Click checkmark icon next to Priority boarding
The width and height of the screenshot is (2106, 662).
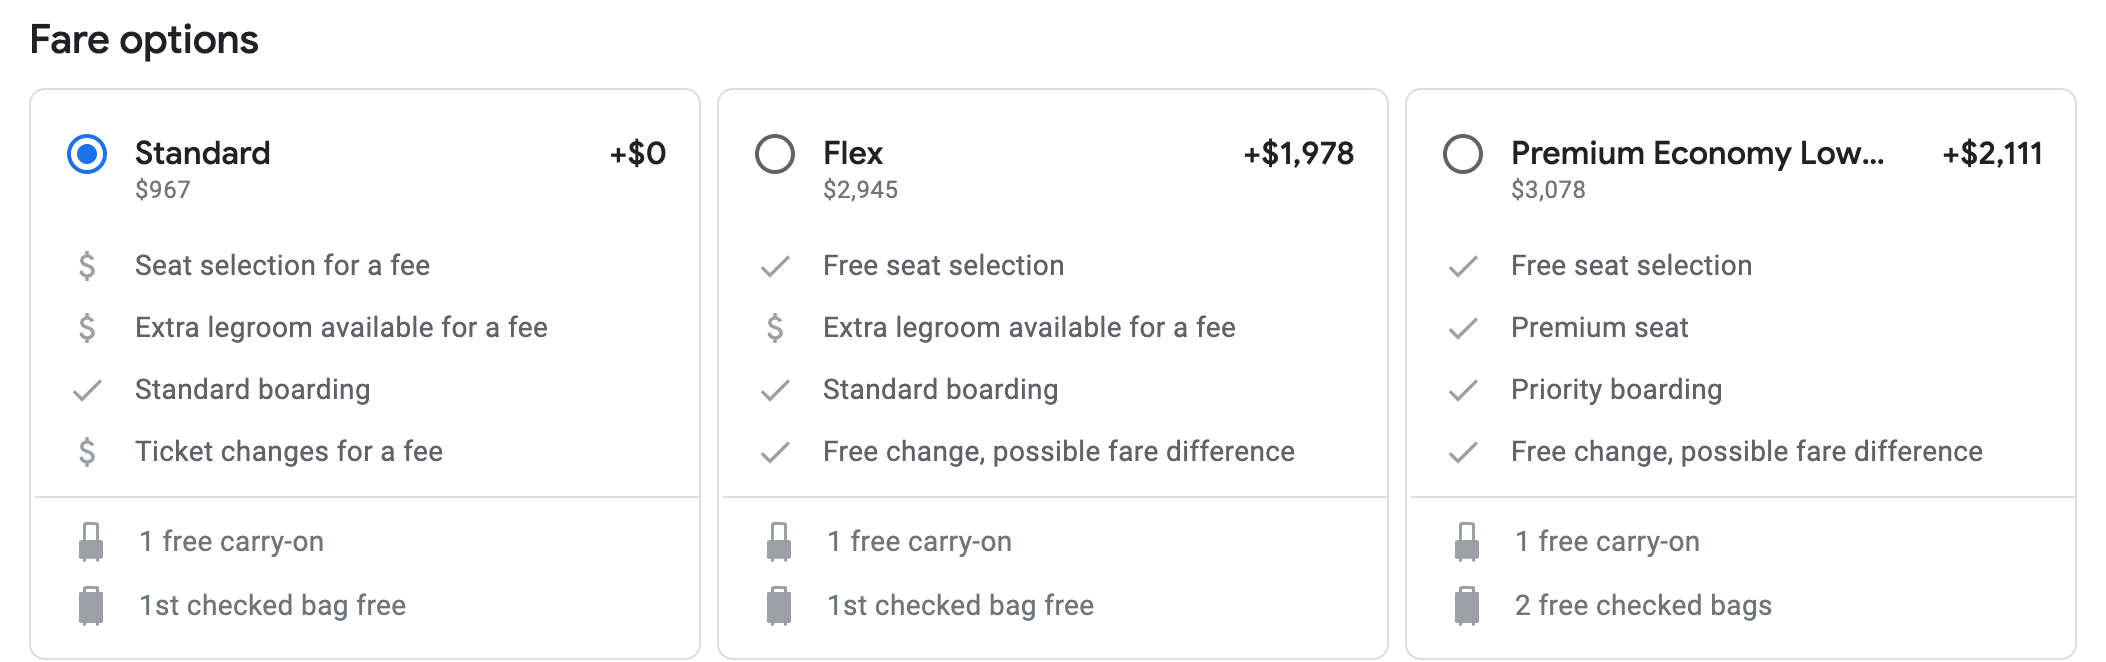1463,391
